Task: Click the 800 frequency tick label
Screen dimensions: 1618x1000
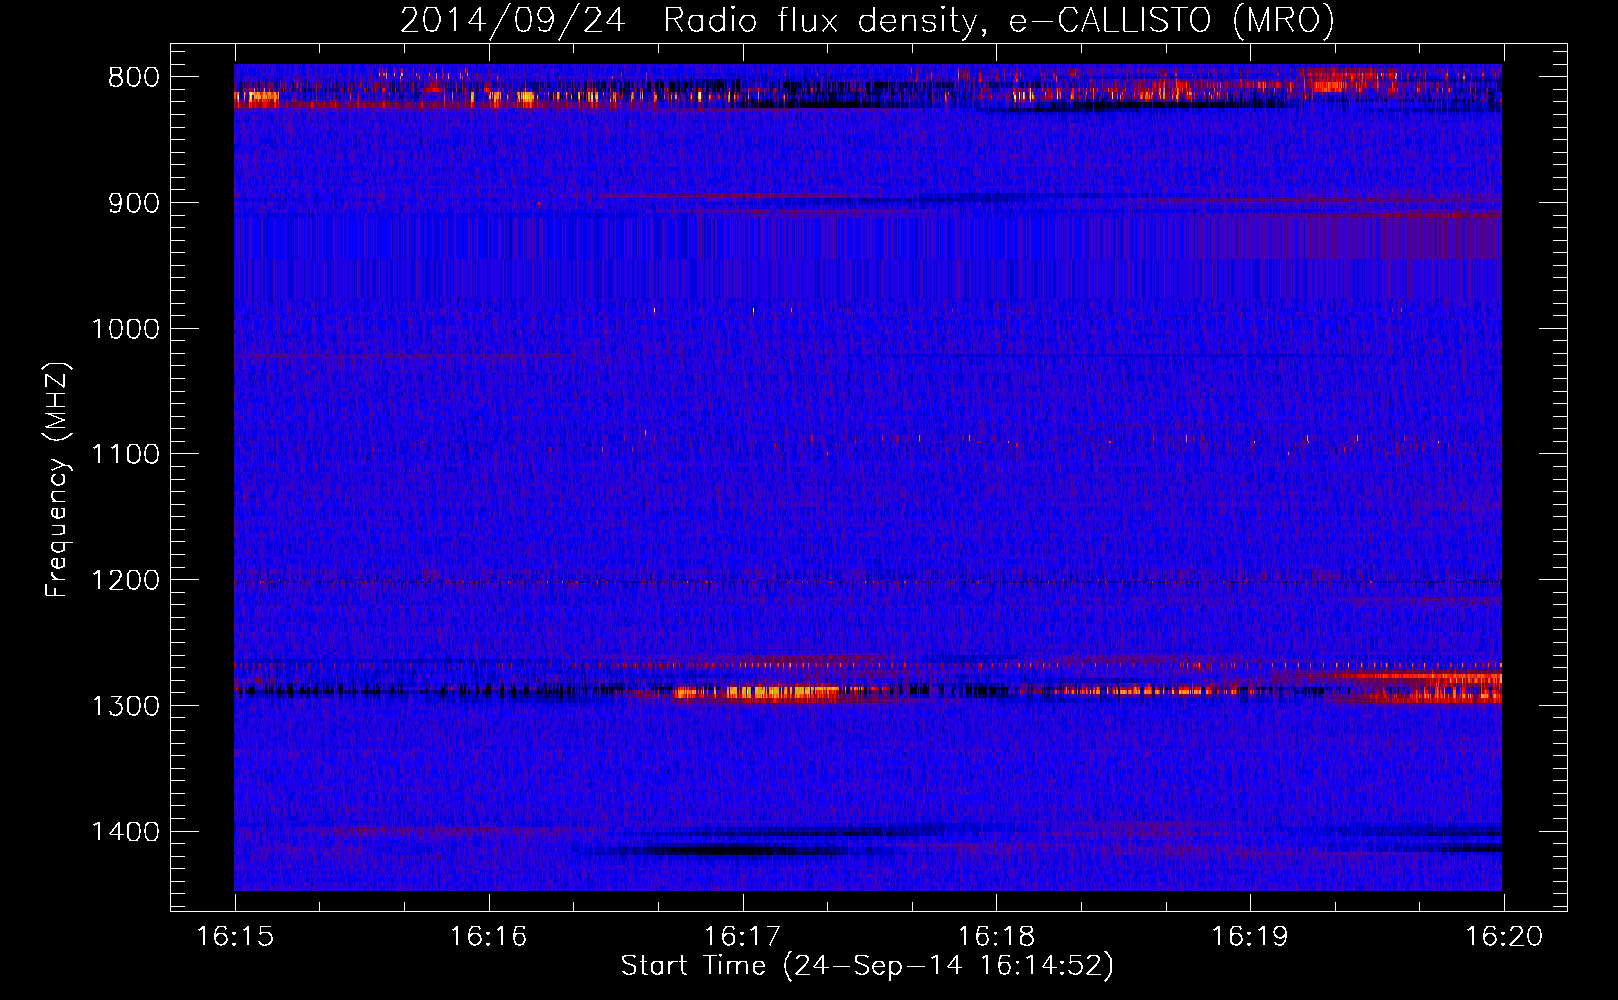Action: 133,78
